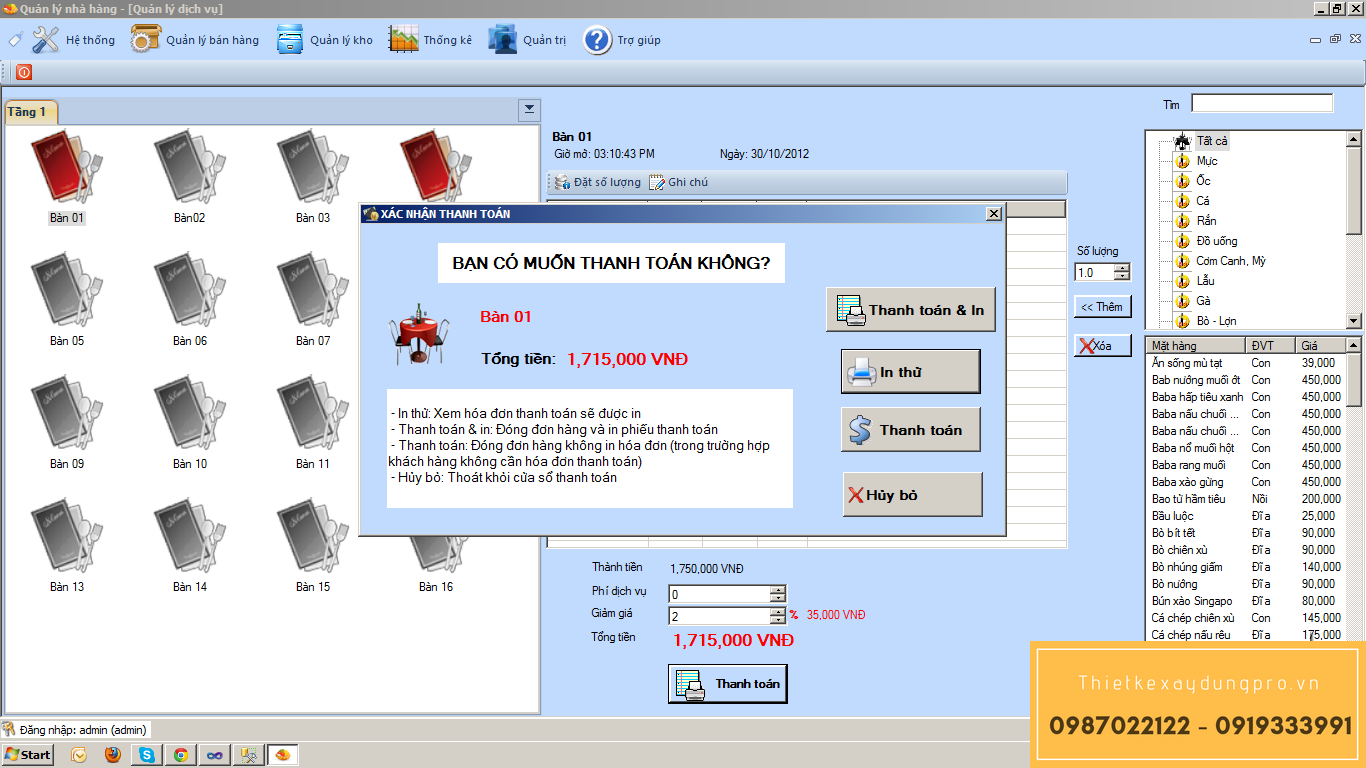Close the Xác nhận thanh toán dialog

(993, 213)
